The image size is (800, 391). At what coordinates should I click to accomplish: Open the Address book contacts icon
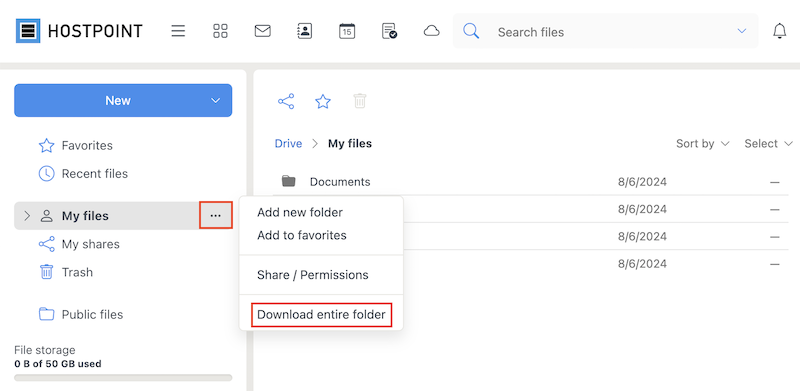(x=305, y=31)
